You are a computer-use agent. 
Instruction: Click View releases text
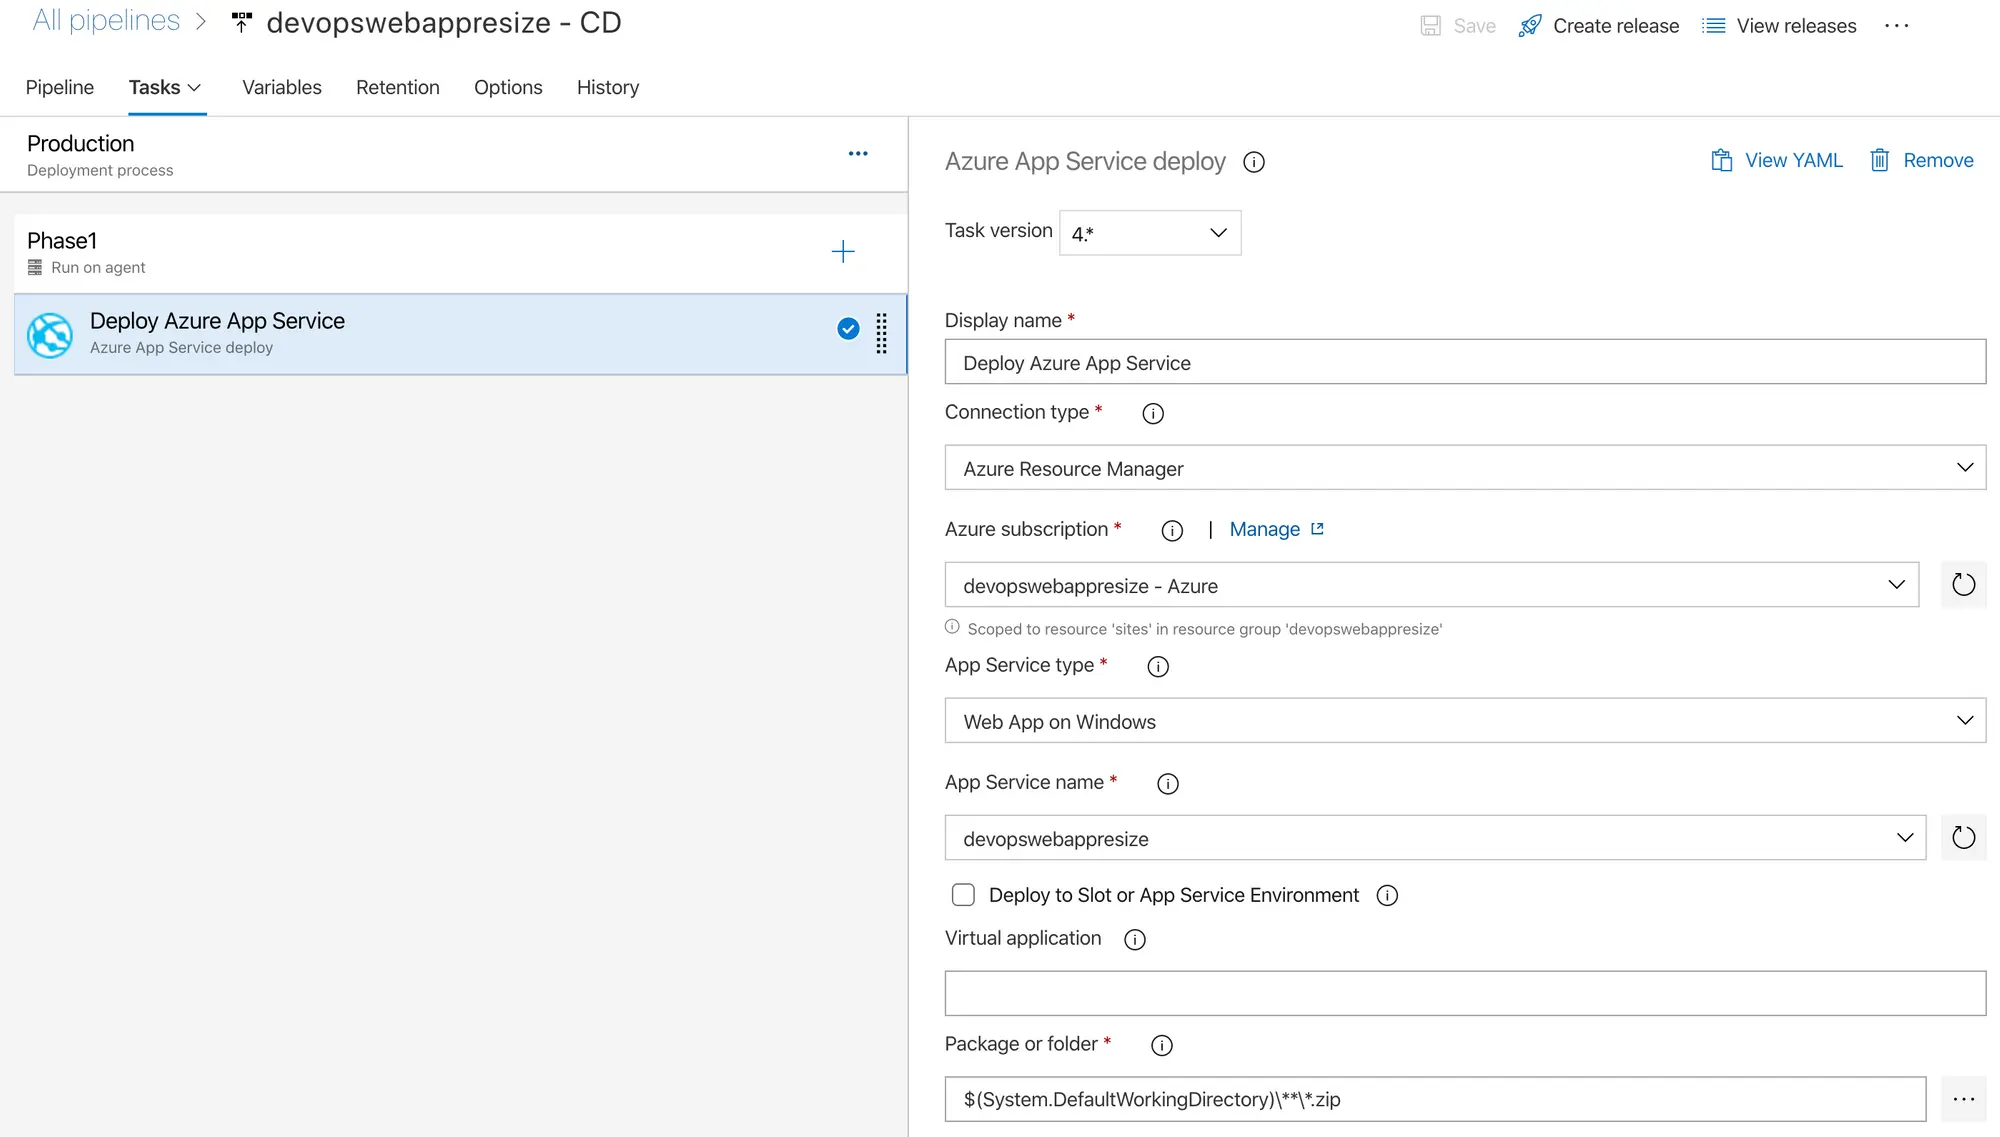pyautogui.click(x=1796, y=26)
